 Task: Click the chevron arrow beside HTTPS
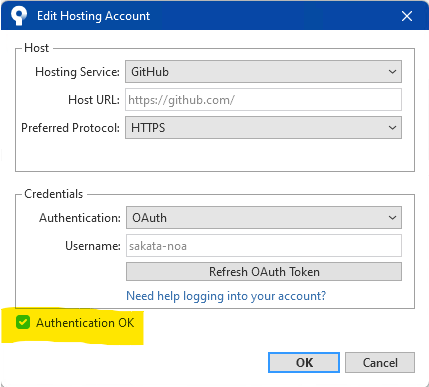point(392,128)
